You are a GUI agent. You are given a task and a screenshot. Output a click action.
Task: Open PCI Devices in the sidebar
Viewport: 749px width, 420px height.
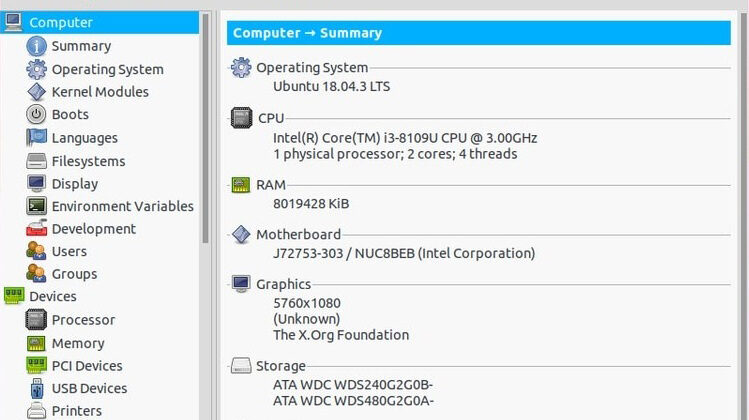pyautogui.click(x=87, y=366)
